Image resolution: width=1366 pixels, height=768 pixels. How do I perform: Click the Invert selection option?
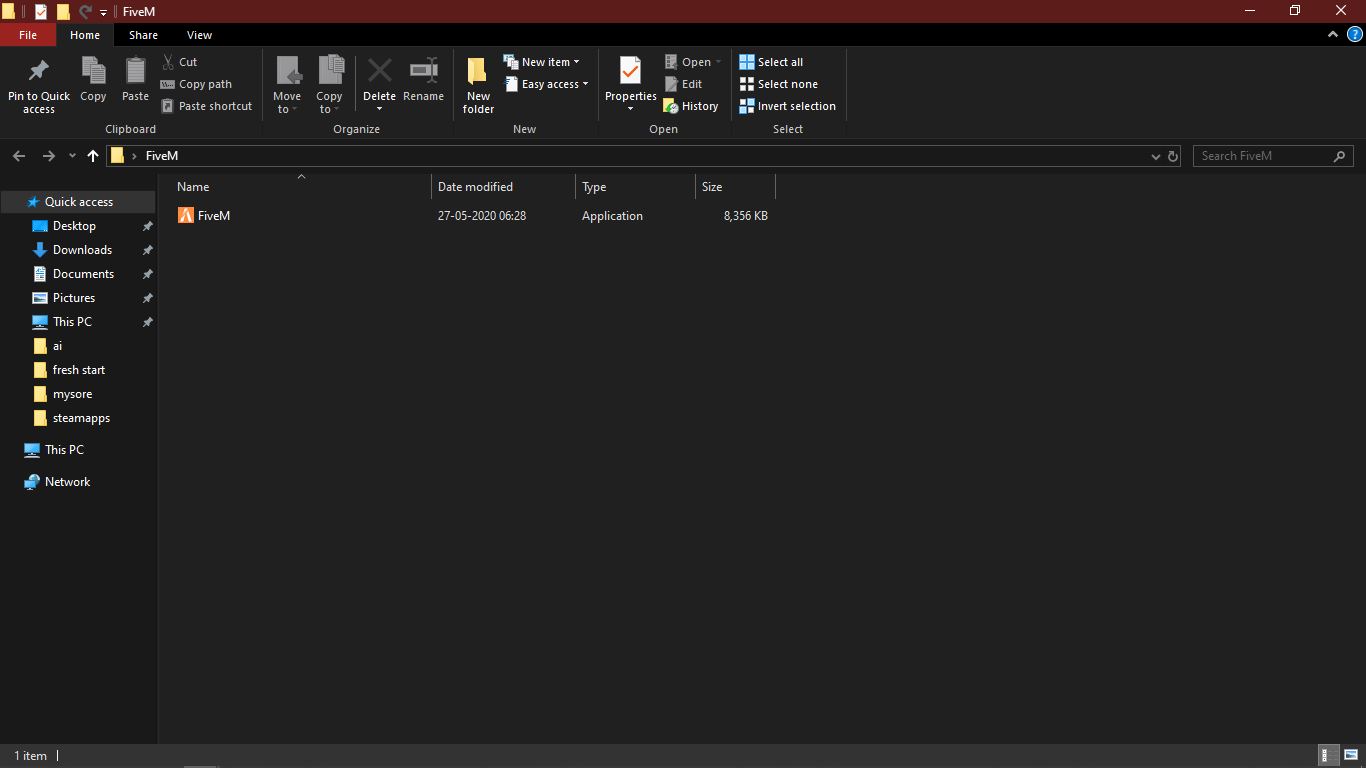pos(796,106)
